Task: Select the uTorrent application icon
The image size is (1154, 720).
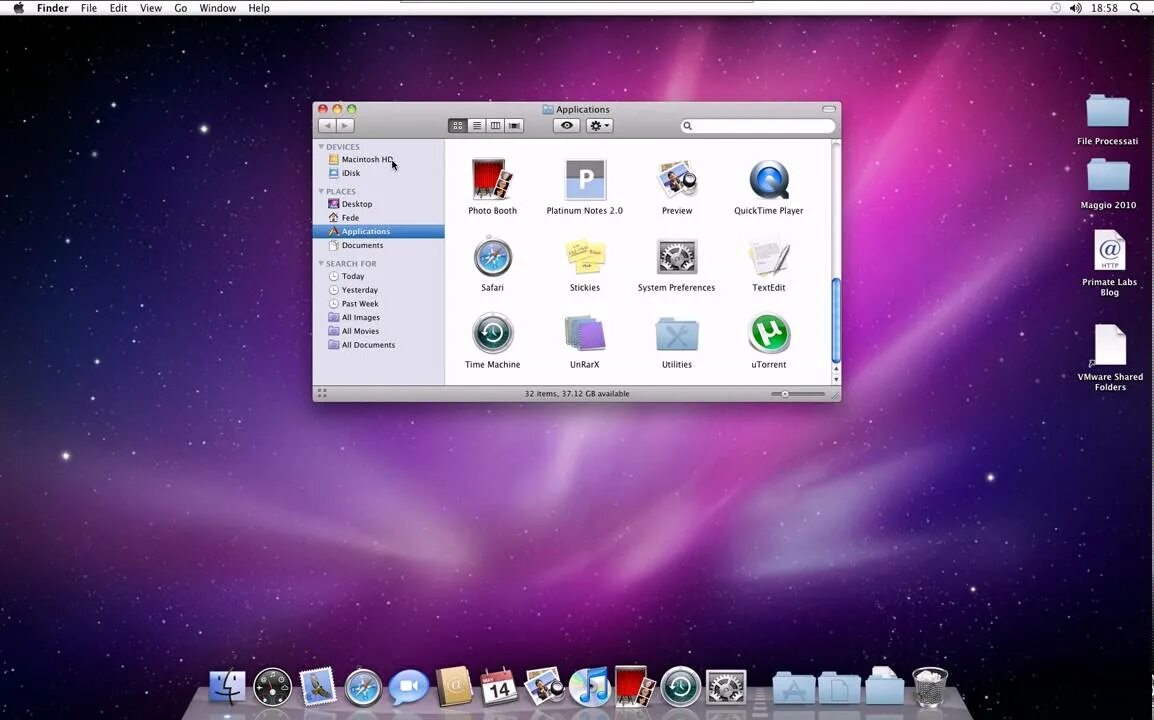Action: pyautogui.click(x=769, y=333)
